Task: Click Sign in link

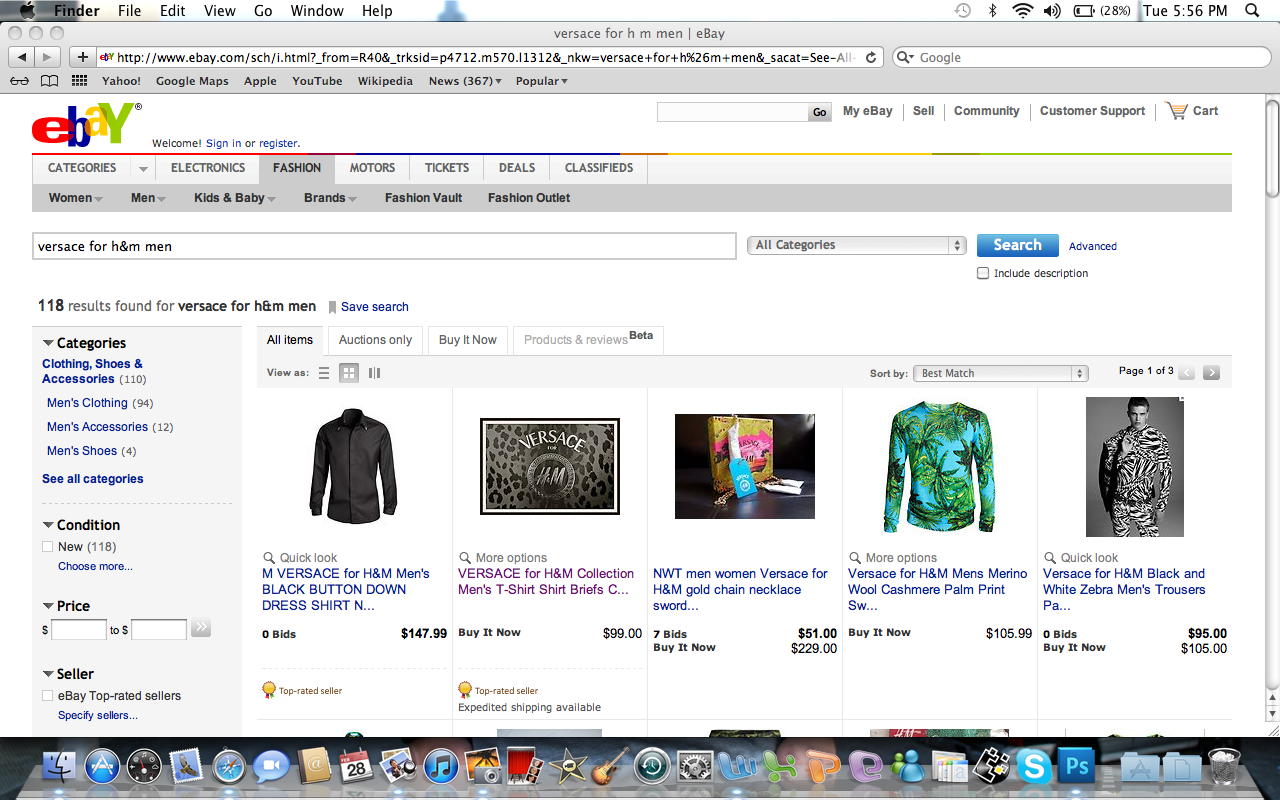Action: (224, 143)
